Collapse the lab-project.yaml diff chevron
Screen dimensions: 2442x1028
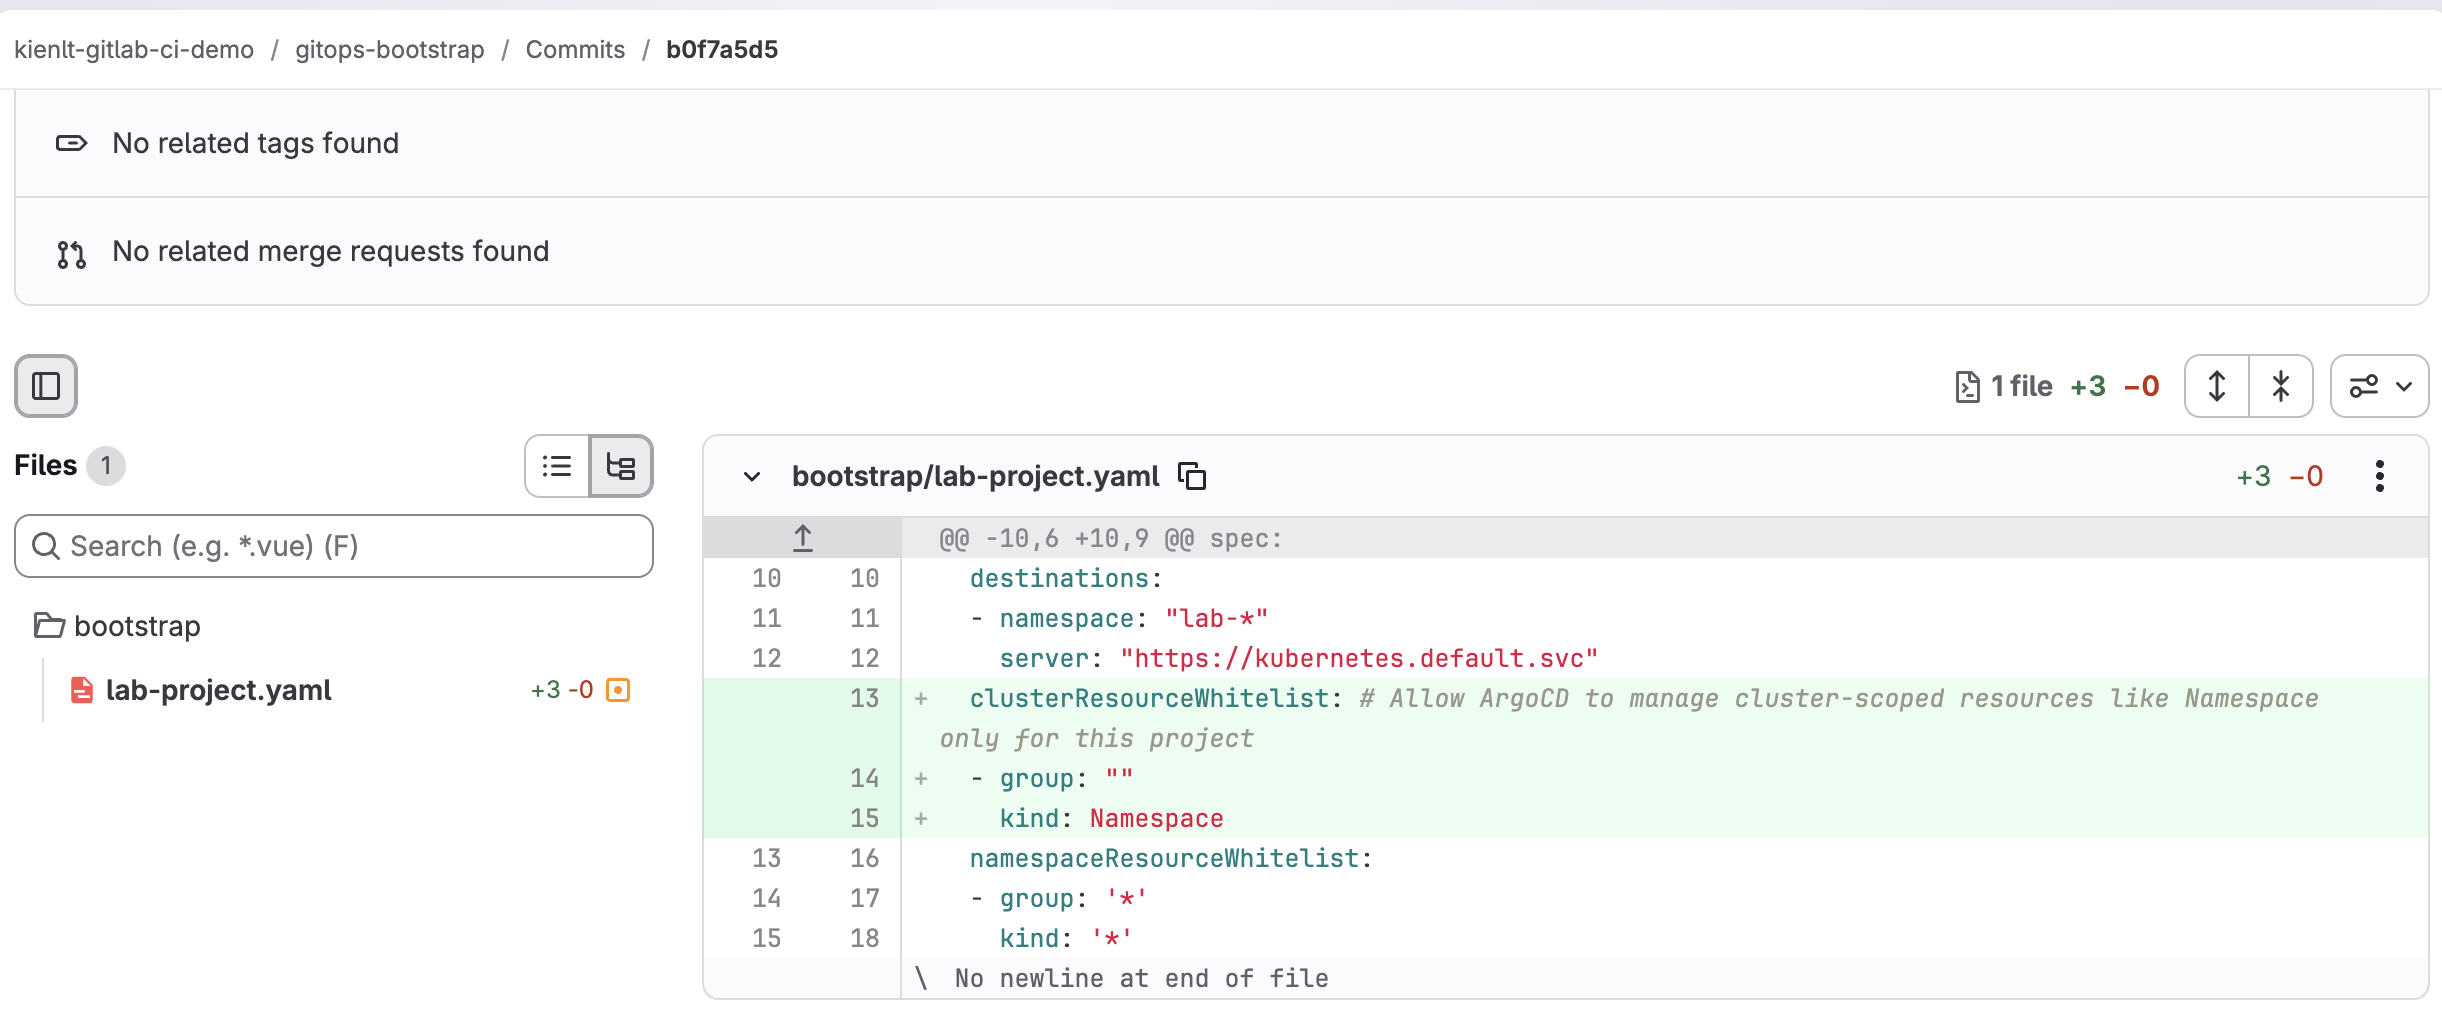752,477
